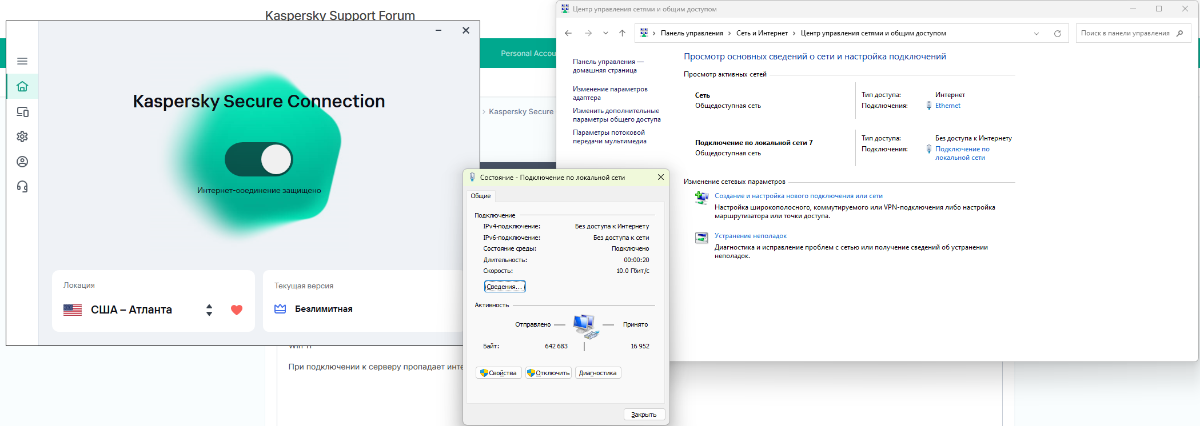Click the Безлимитная version text
Viewport: 1200px width, 426px height.
click(x=324, y=310)
